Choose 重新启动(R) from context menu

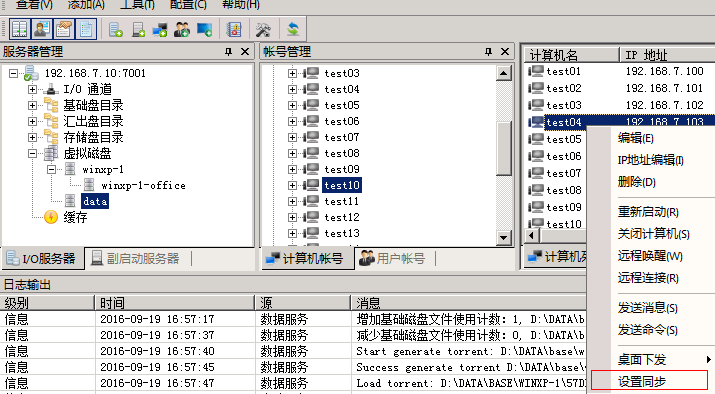[648, 212]
